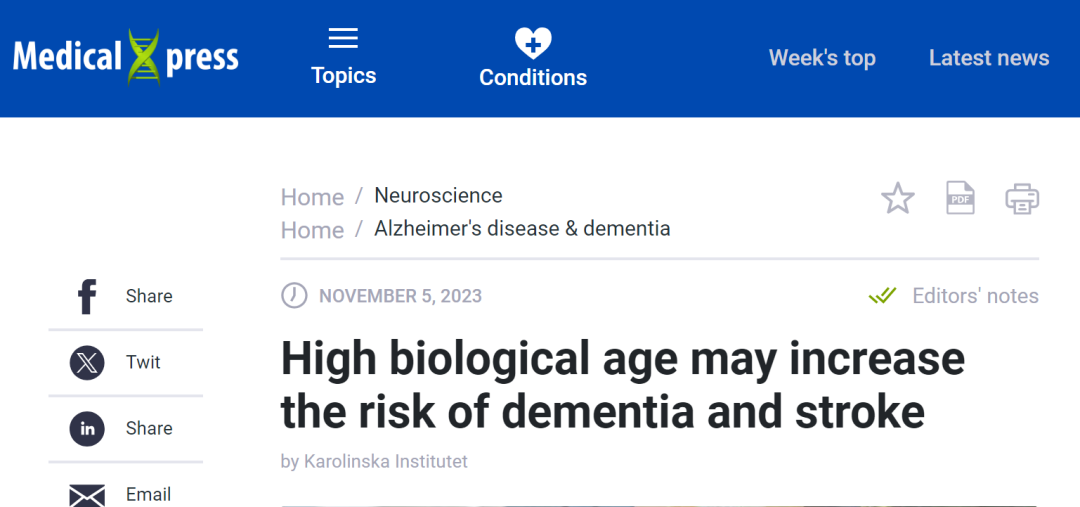Image resolution: width=1080 pixels, height=507 pixels.
Task: Click the Conditions label
Action: pyautogui.click(x=533, y=77)
